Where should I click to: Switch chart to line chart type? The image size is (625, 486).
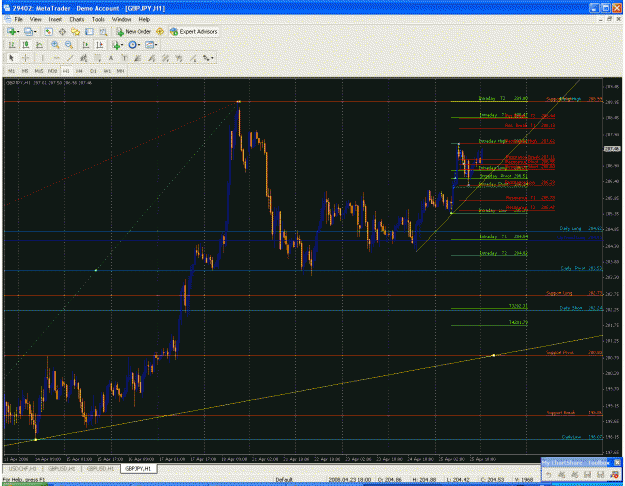[x=39, y=45]
